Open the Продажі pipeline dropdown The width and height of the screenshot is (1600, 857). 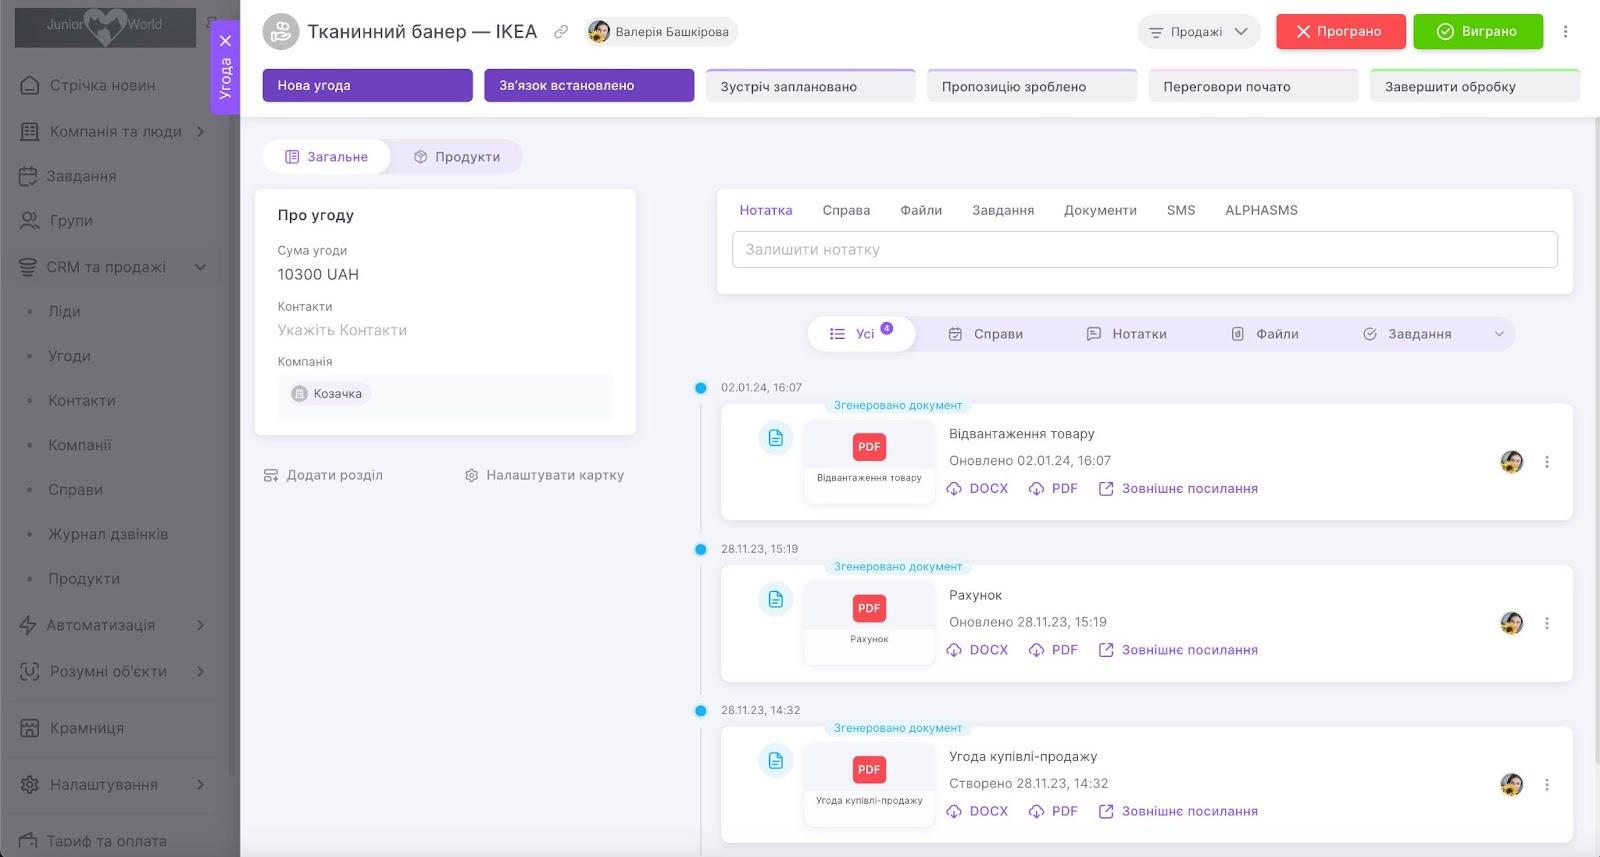coord(1198,32)
